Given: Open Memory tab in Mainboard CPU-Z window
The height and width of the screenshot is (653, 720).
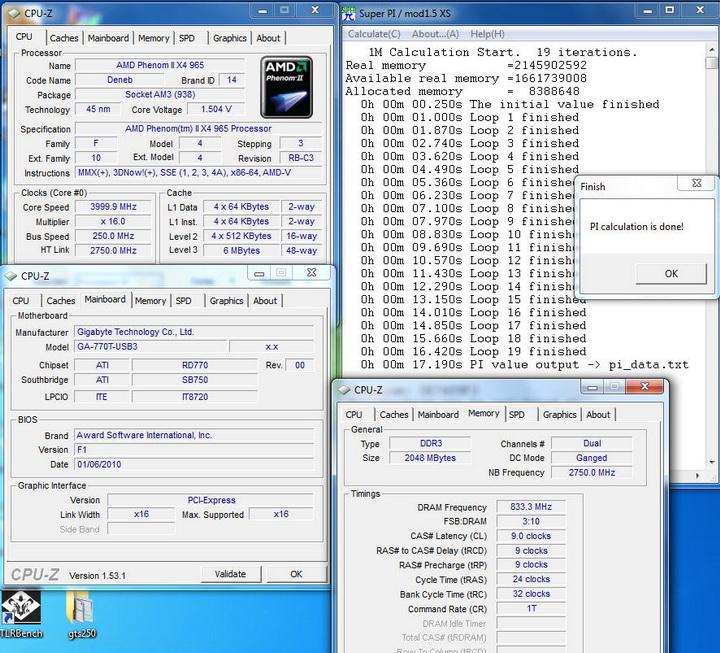Looking at the screenshot, I should [150, 301].
